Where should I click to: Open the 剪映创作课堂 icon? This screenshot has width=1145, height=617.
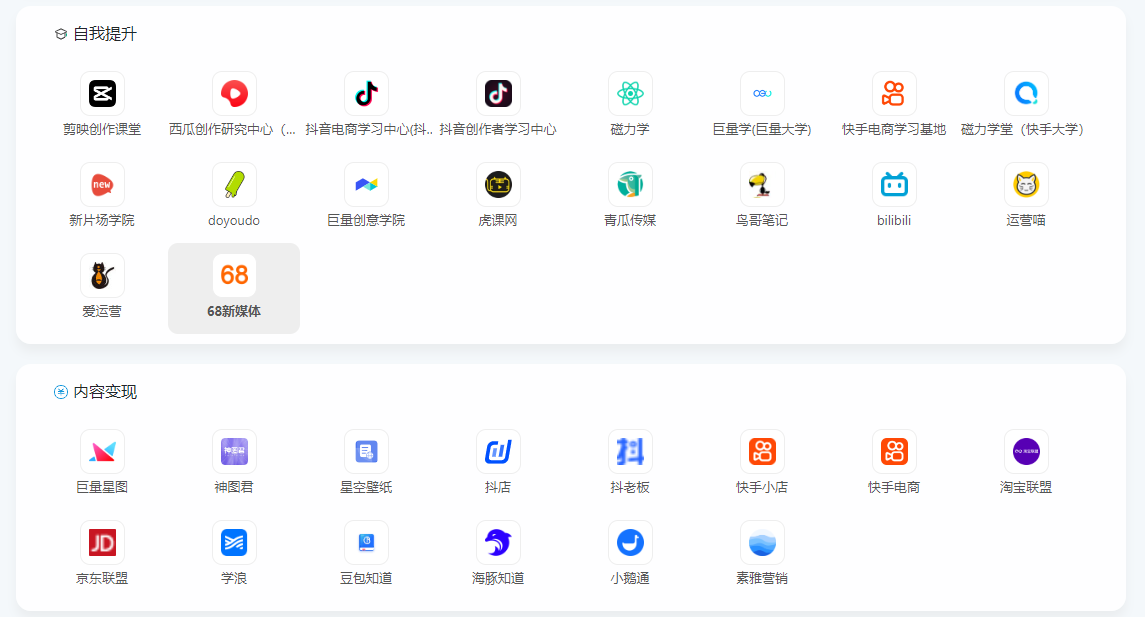[102, 93]
